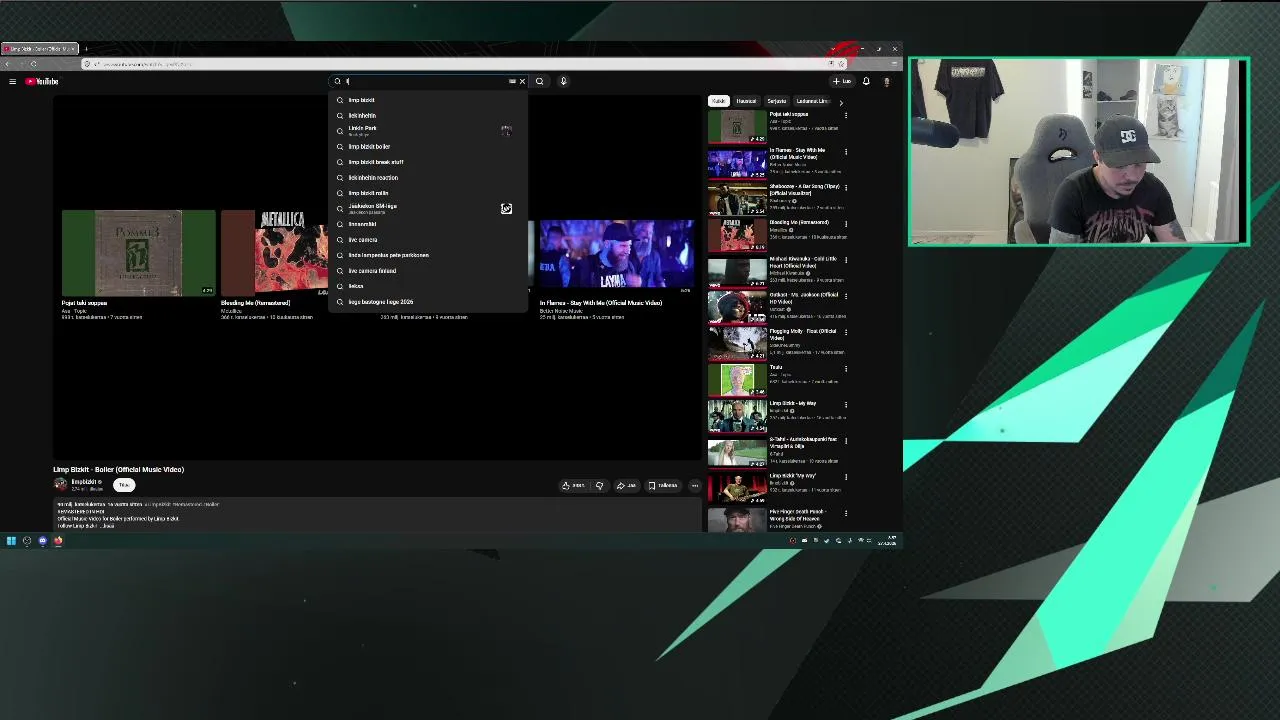1280x720 pixels.
Task: Click the Jääkiekon SM-liiga suggestion thumbnail
Action: point(506,208)
